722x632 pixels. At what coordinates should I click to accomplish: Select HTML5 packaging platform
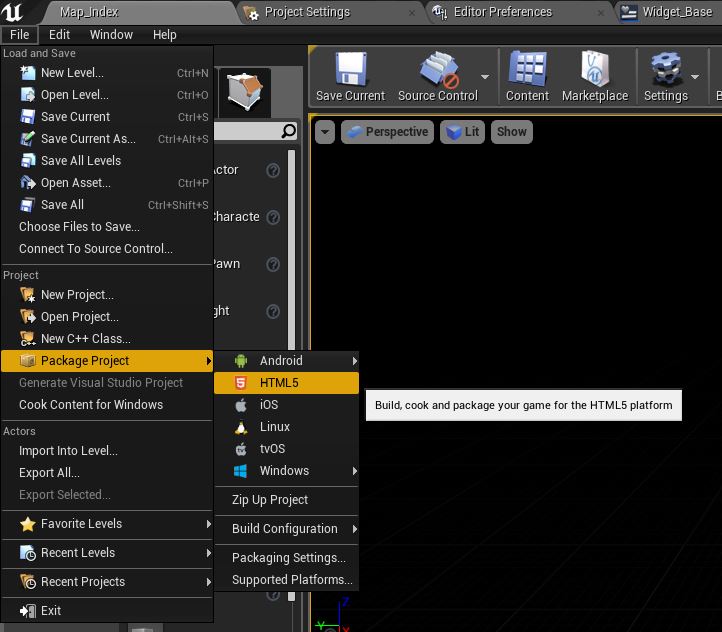[286, 383]
